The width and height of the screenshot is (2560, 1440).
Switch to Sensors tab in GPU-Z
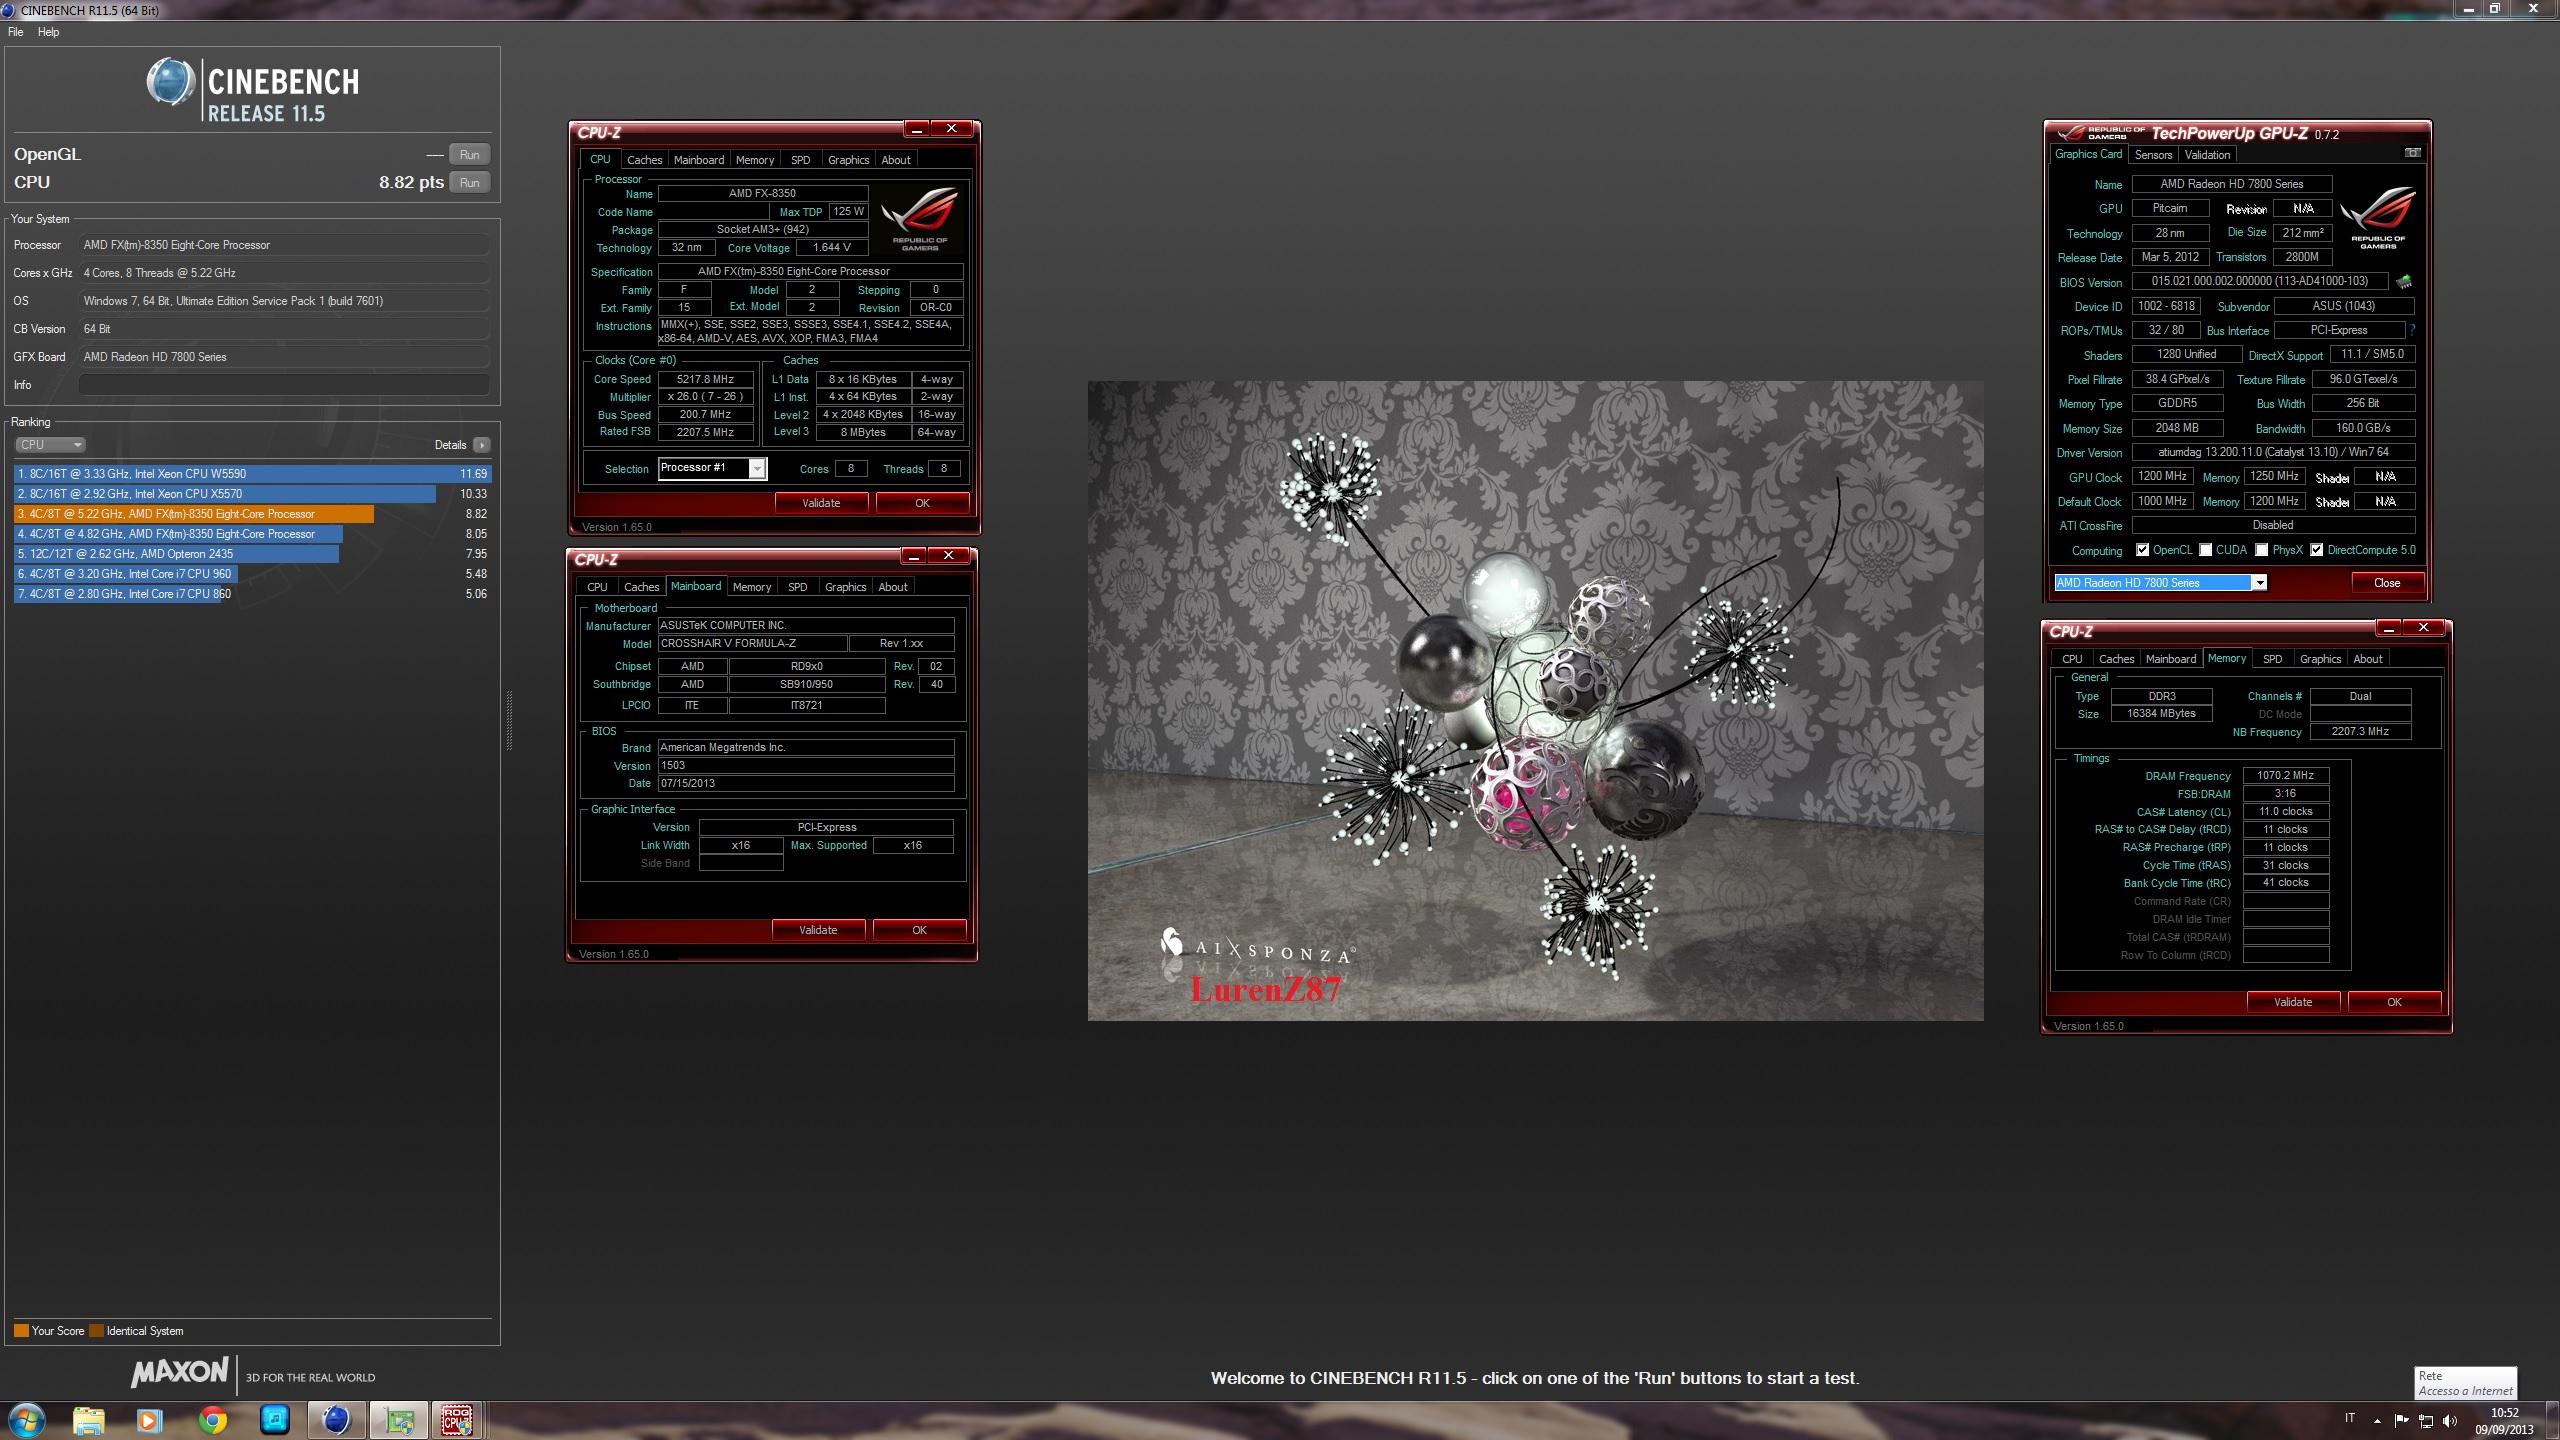point(2153,155)
